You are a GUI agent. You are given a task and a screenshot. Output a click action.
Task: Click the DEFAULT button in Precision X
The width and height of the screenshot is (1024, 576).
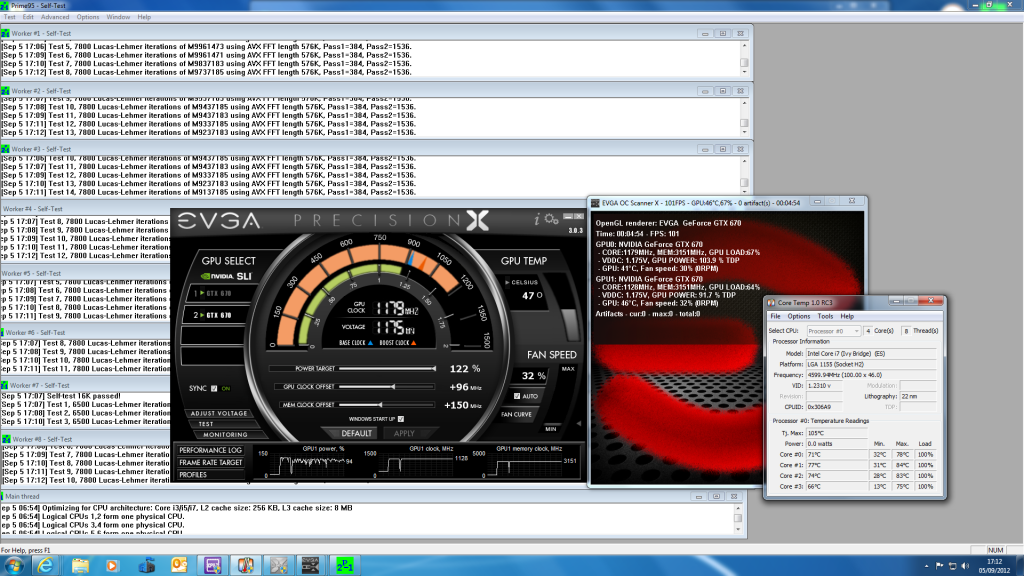click(358, 433)
